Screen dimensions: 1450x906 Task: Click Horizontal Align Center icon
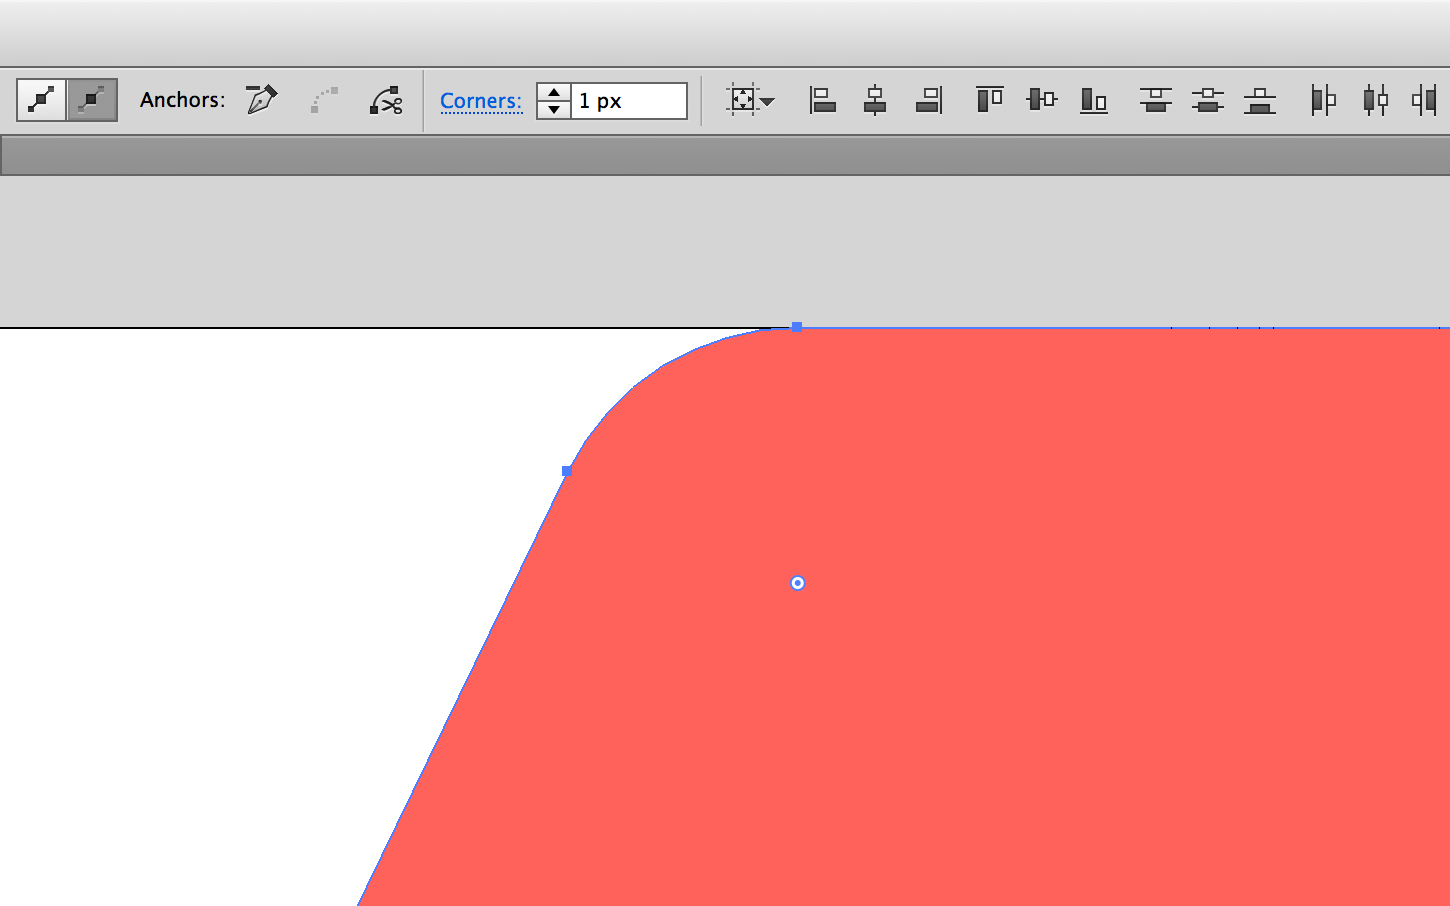point(875,100)
